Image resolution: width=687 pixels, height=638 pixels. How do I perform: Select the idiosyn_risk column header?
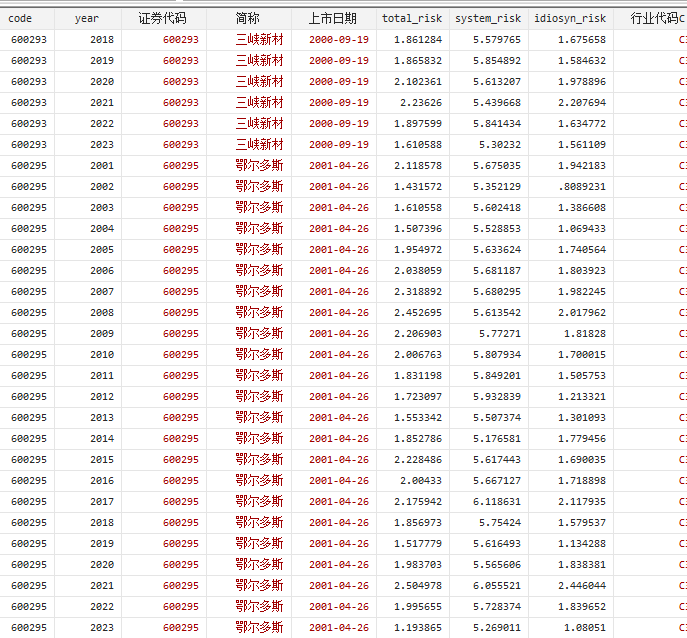coord(570,18)
